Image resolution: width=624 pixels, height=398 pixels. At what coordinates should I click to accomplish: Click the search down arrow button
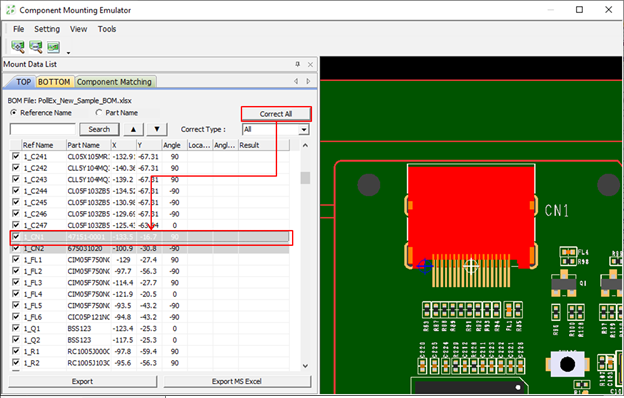coord(157,129)
